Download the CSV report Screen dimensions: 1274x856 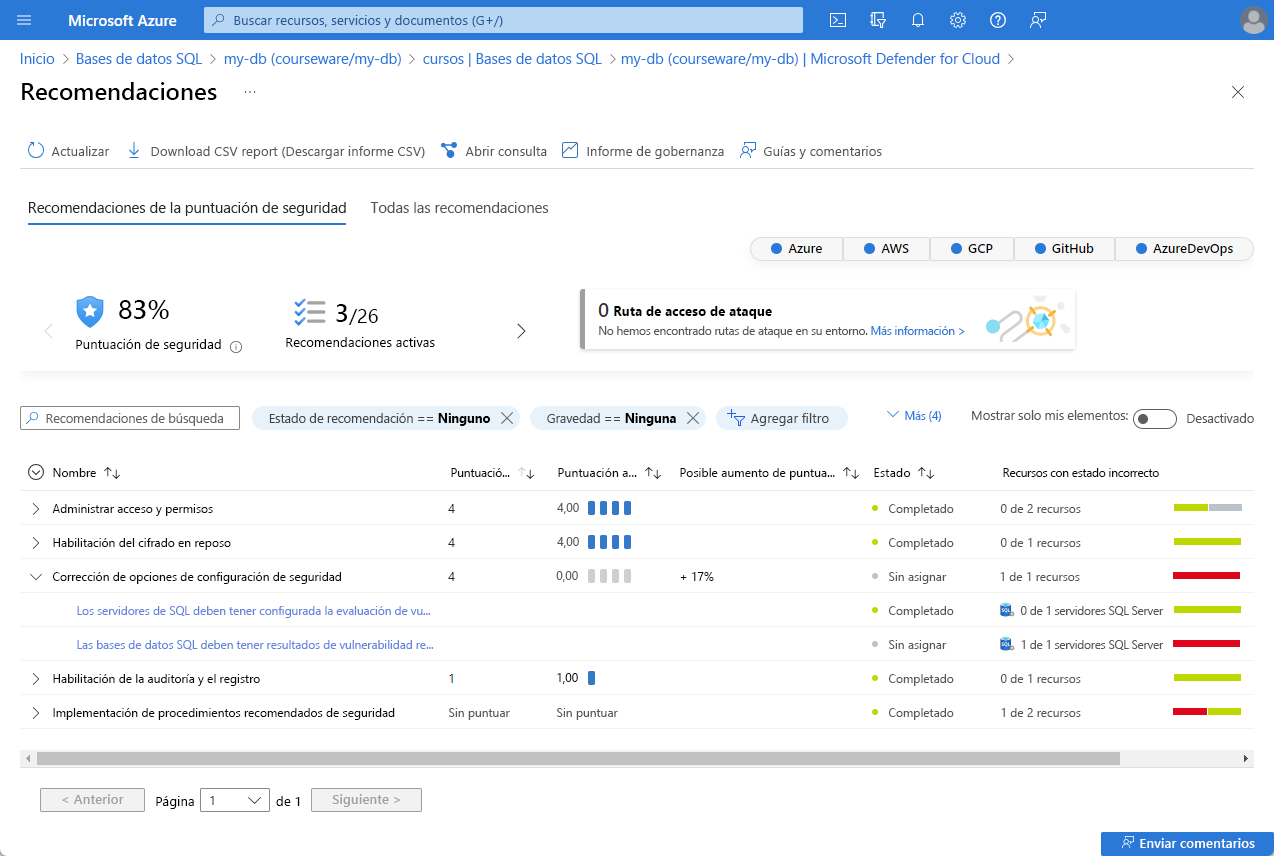click(x=276, y=151)
